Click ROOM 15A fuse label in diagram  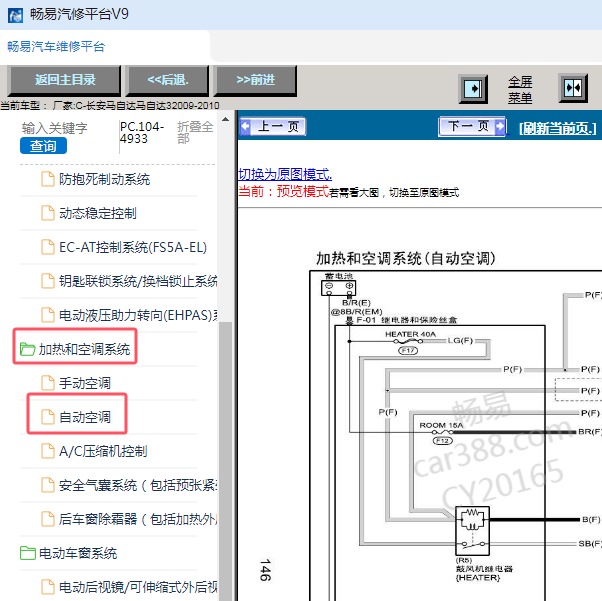tap(441, 426)
